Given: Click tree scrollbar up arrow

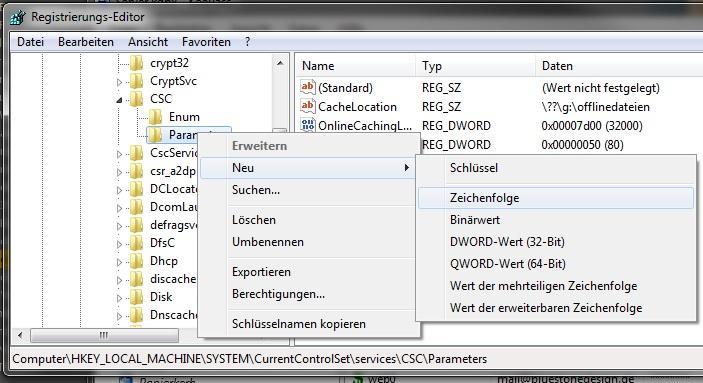Looking at the screenshot, I should coord(280,63).
